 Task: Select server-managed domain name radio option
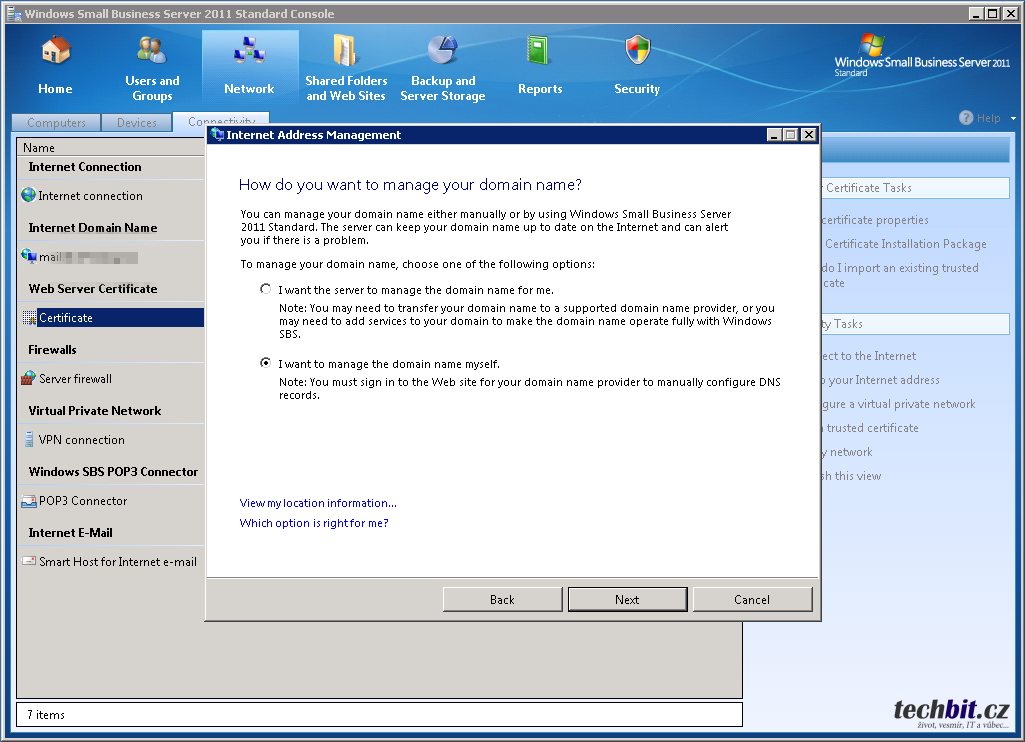pos(265,289)
